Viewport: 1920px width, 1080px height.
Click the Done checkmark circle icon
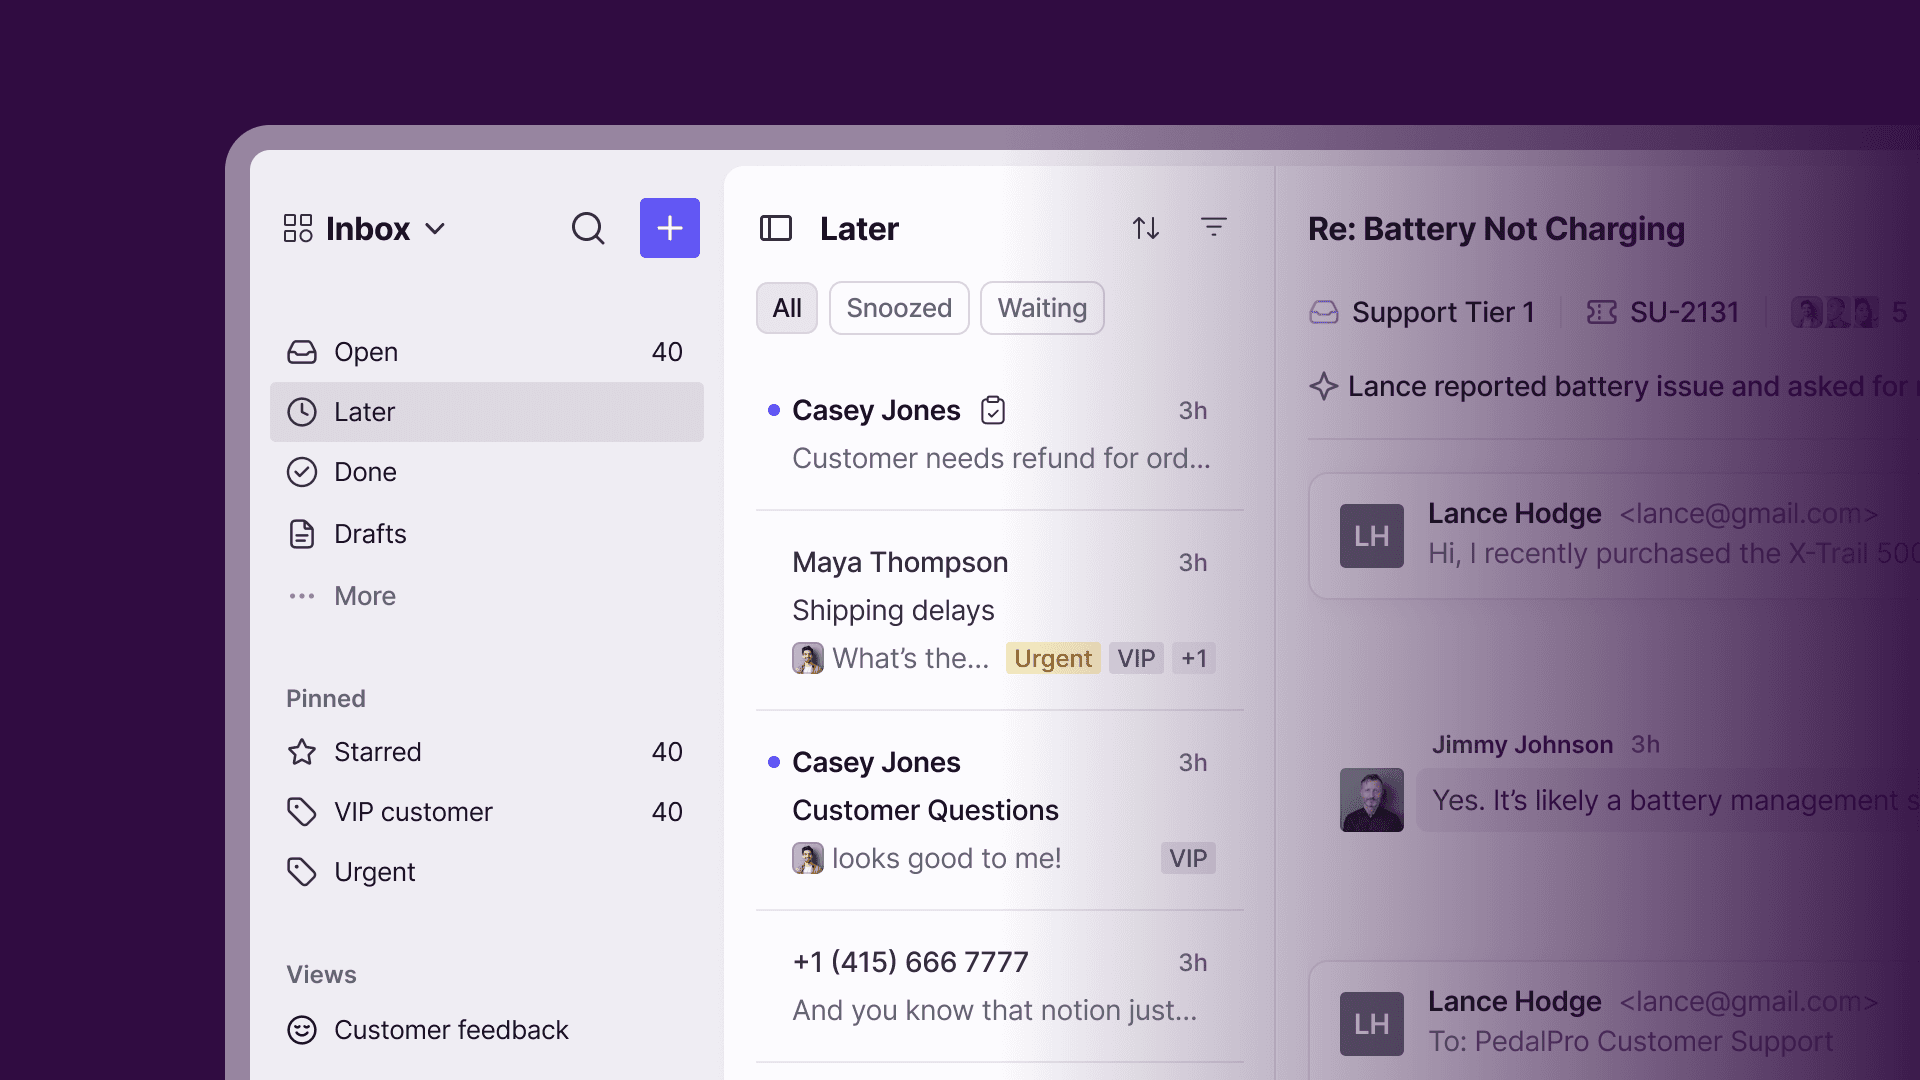tap(302, 472)
